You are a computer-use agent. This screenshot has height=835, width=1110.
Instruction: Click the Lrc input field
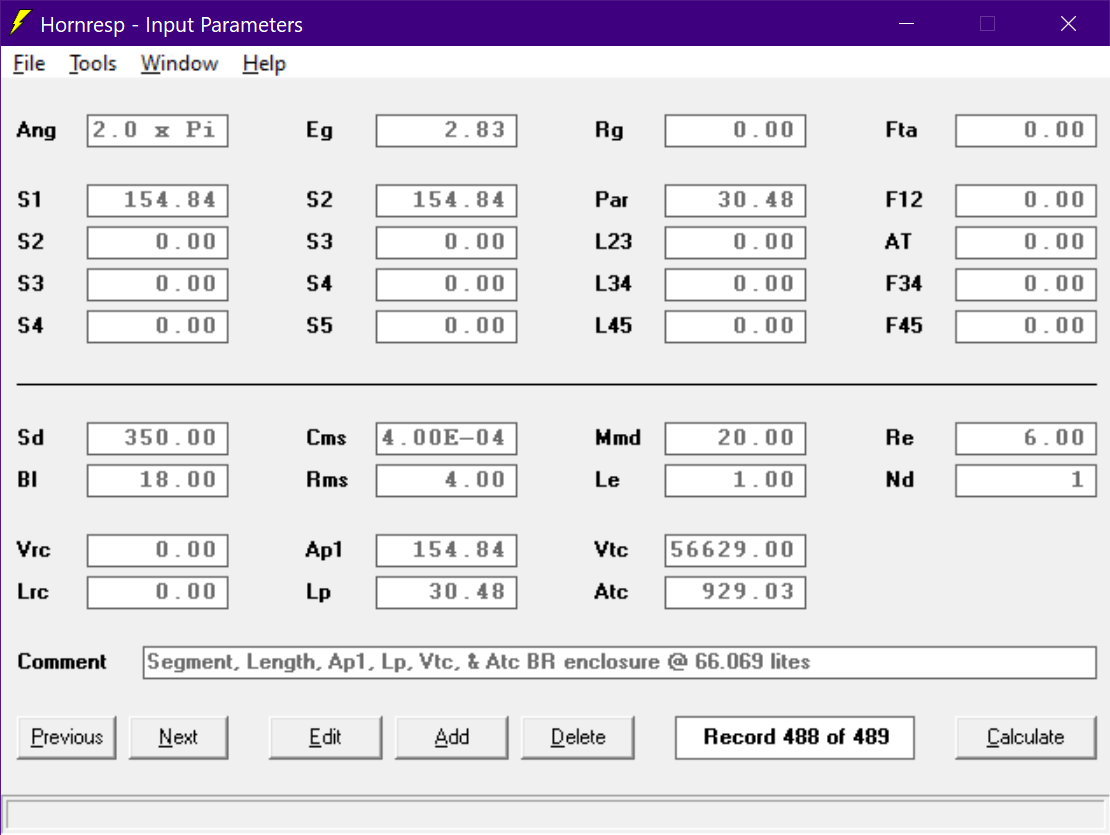point(157,592)
